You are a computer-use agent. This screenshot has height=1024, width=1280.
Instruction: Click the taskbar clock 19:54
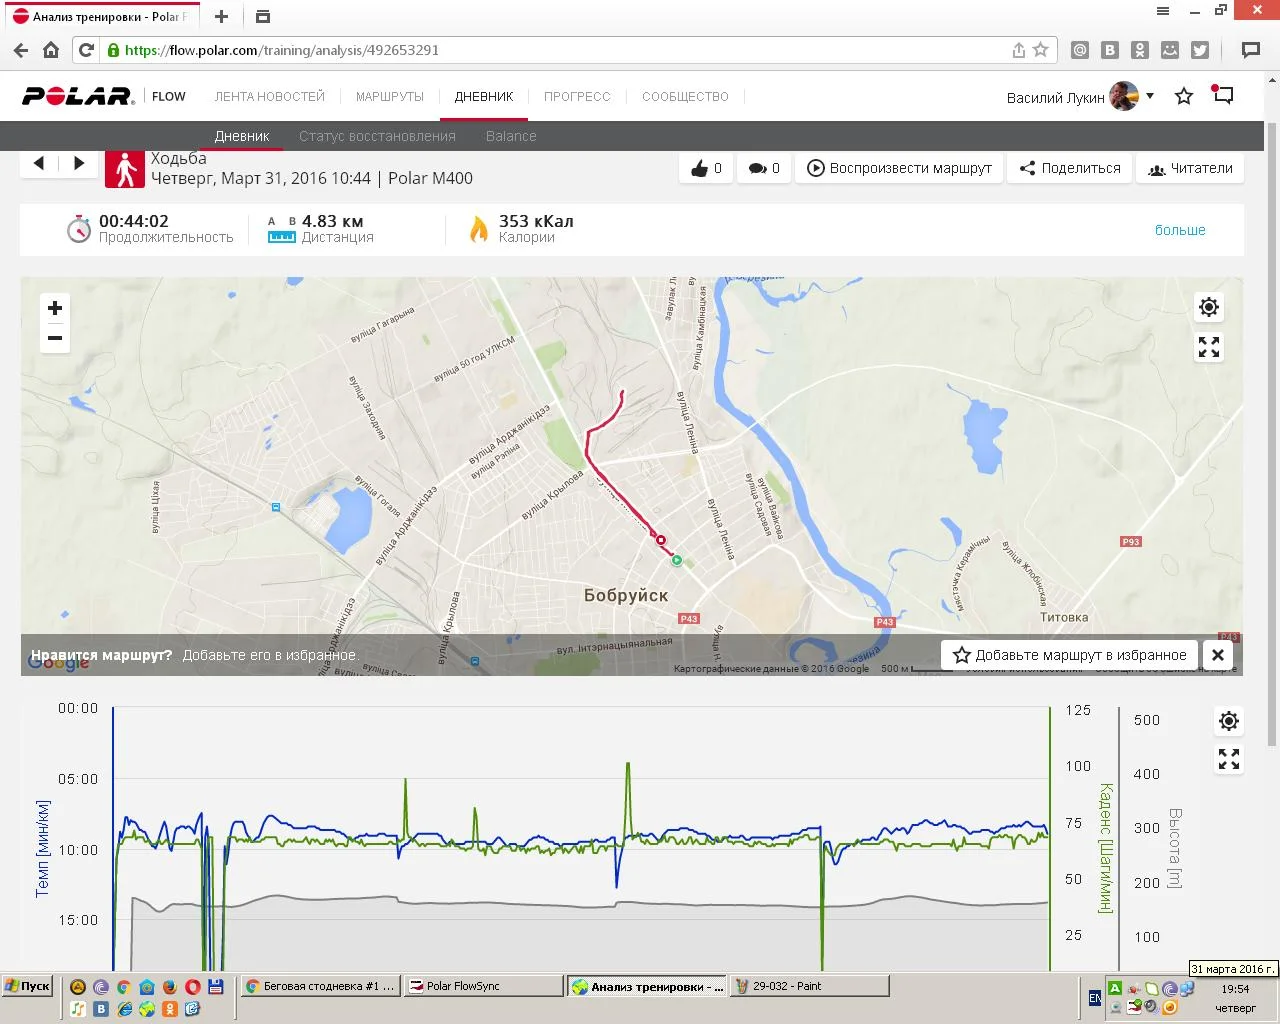click(x=1235, y=989)
